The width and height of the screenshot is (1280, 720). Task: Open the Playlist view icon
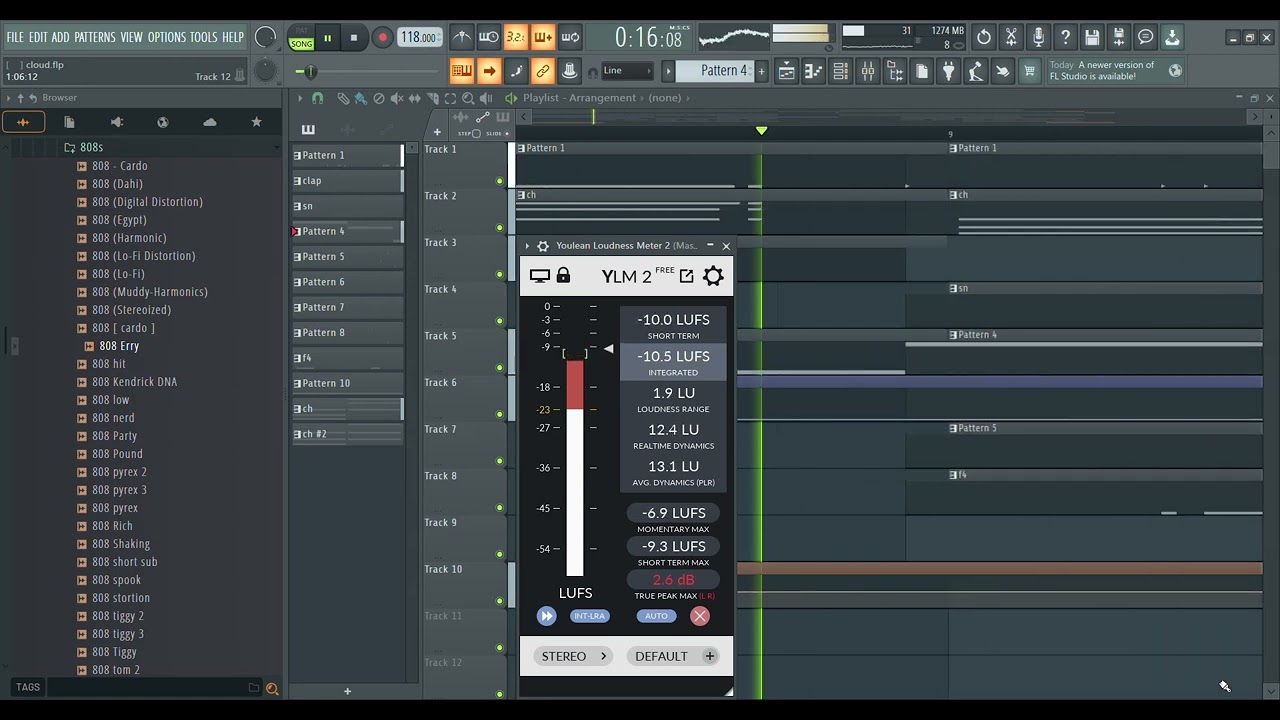786,71
